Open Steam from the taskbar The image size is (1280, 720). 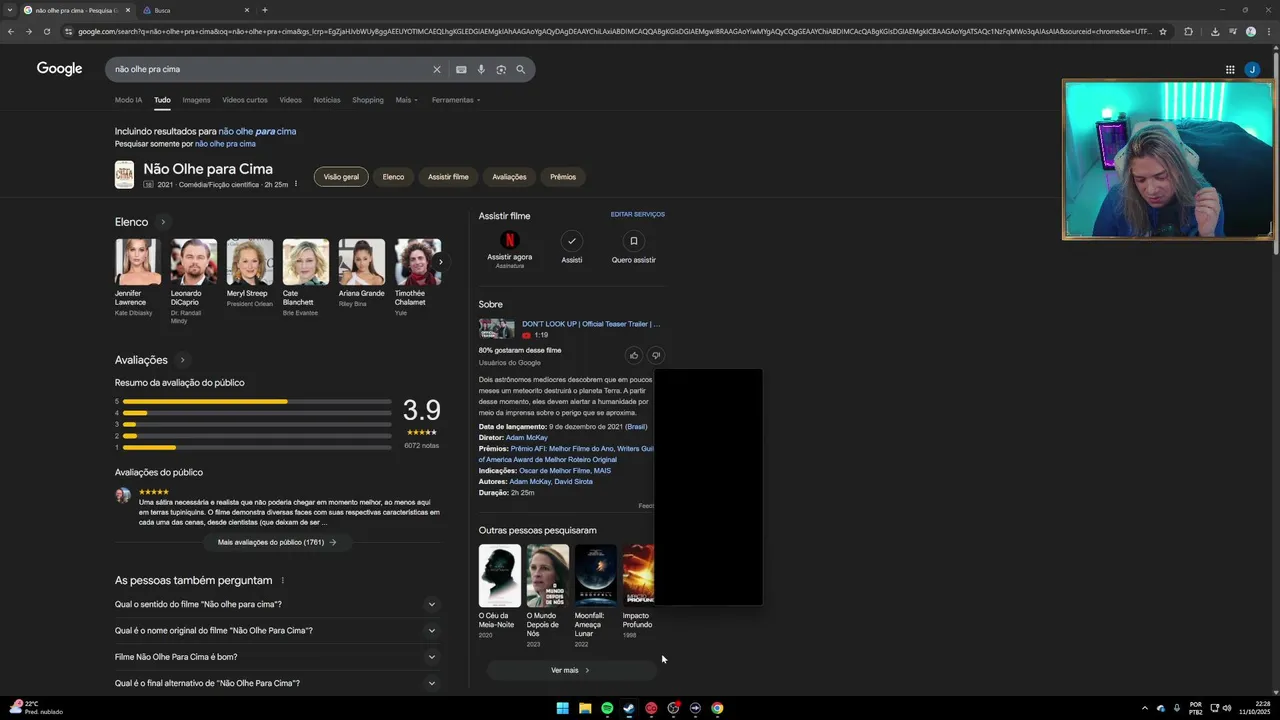point(629,708)
